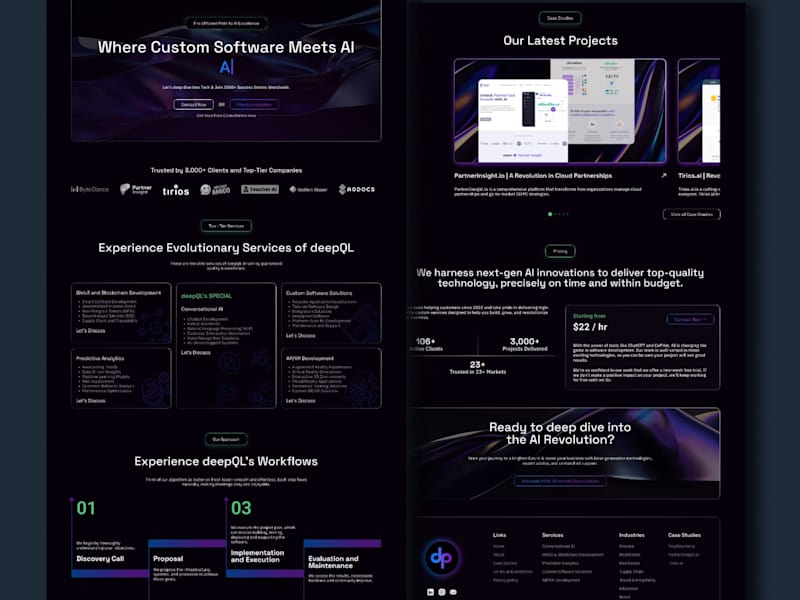Viewport: 800px width, 600px height.
Task: Click AR/VR Development in footer Services
Action: click(x=561, y=580)
